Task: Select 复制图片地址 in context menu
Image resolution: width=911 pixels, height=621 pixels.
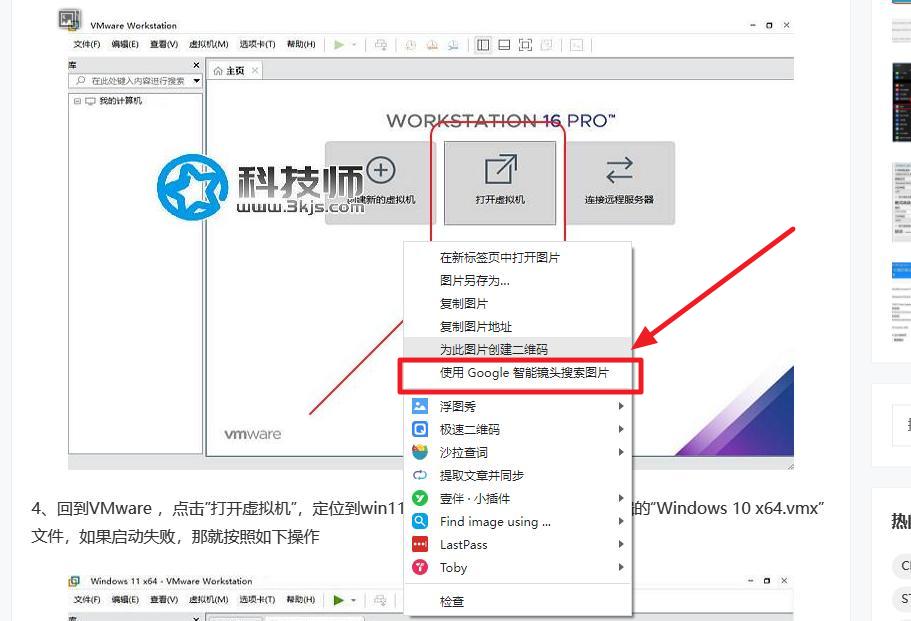Action: click(x=518, y=326)
